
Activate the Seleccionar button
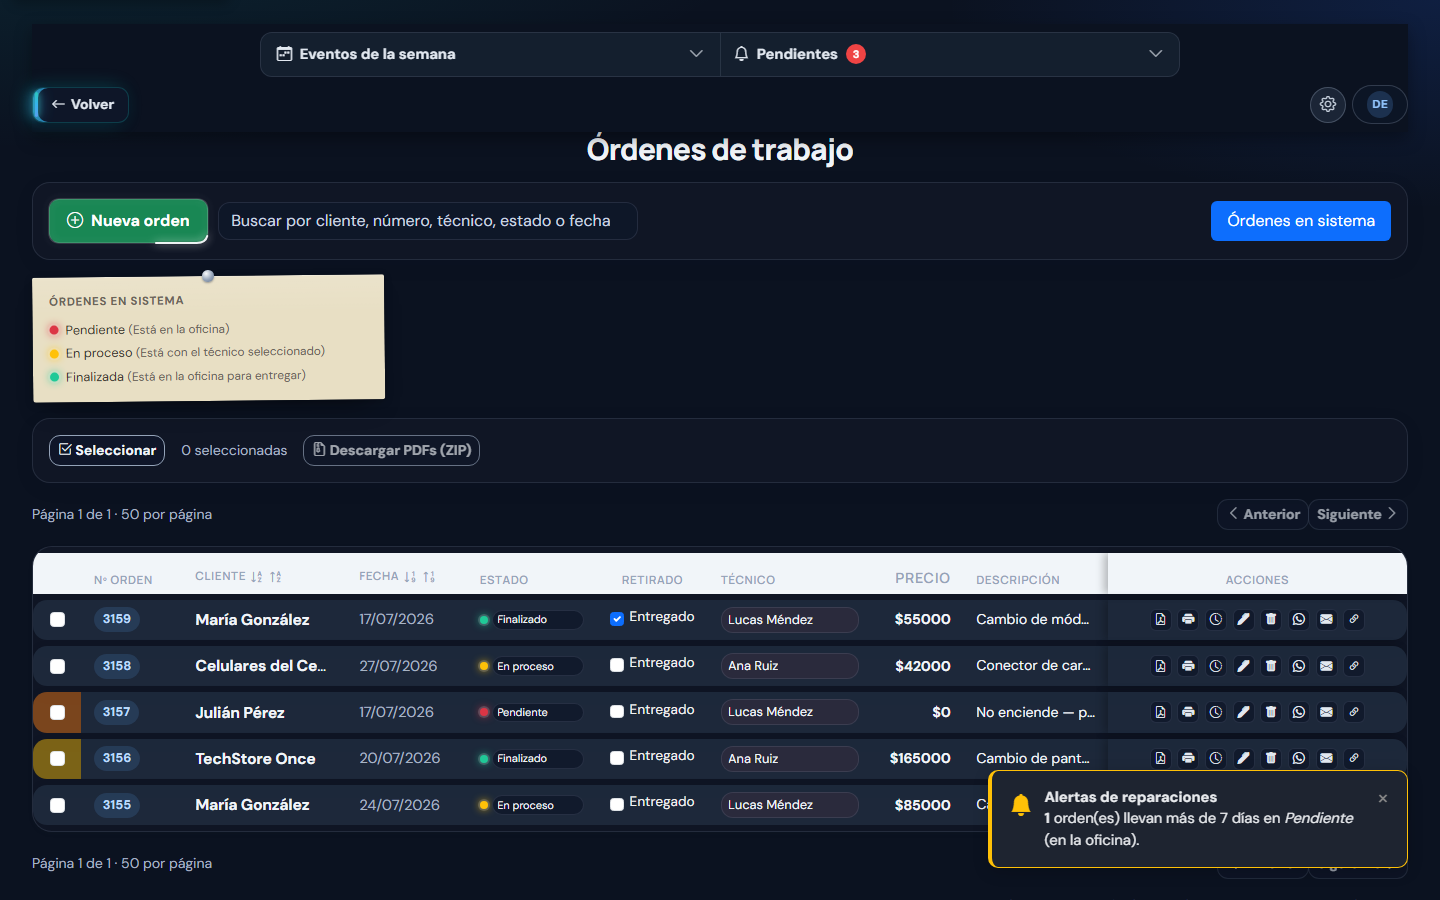point(107,450)
